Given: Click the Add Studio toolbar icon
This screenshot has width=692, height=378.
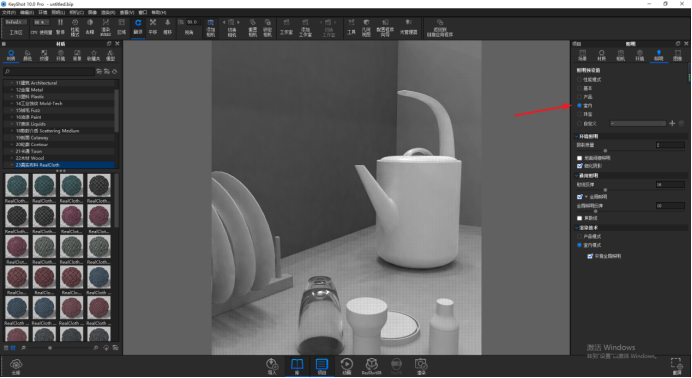Looking at the screenshot, I should click(x=305, y=22).
